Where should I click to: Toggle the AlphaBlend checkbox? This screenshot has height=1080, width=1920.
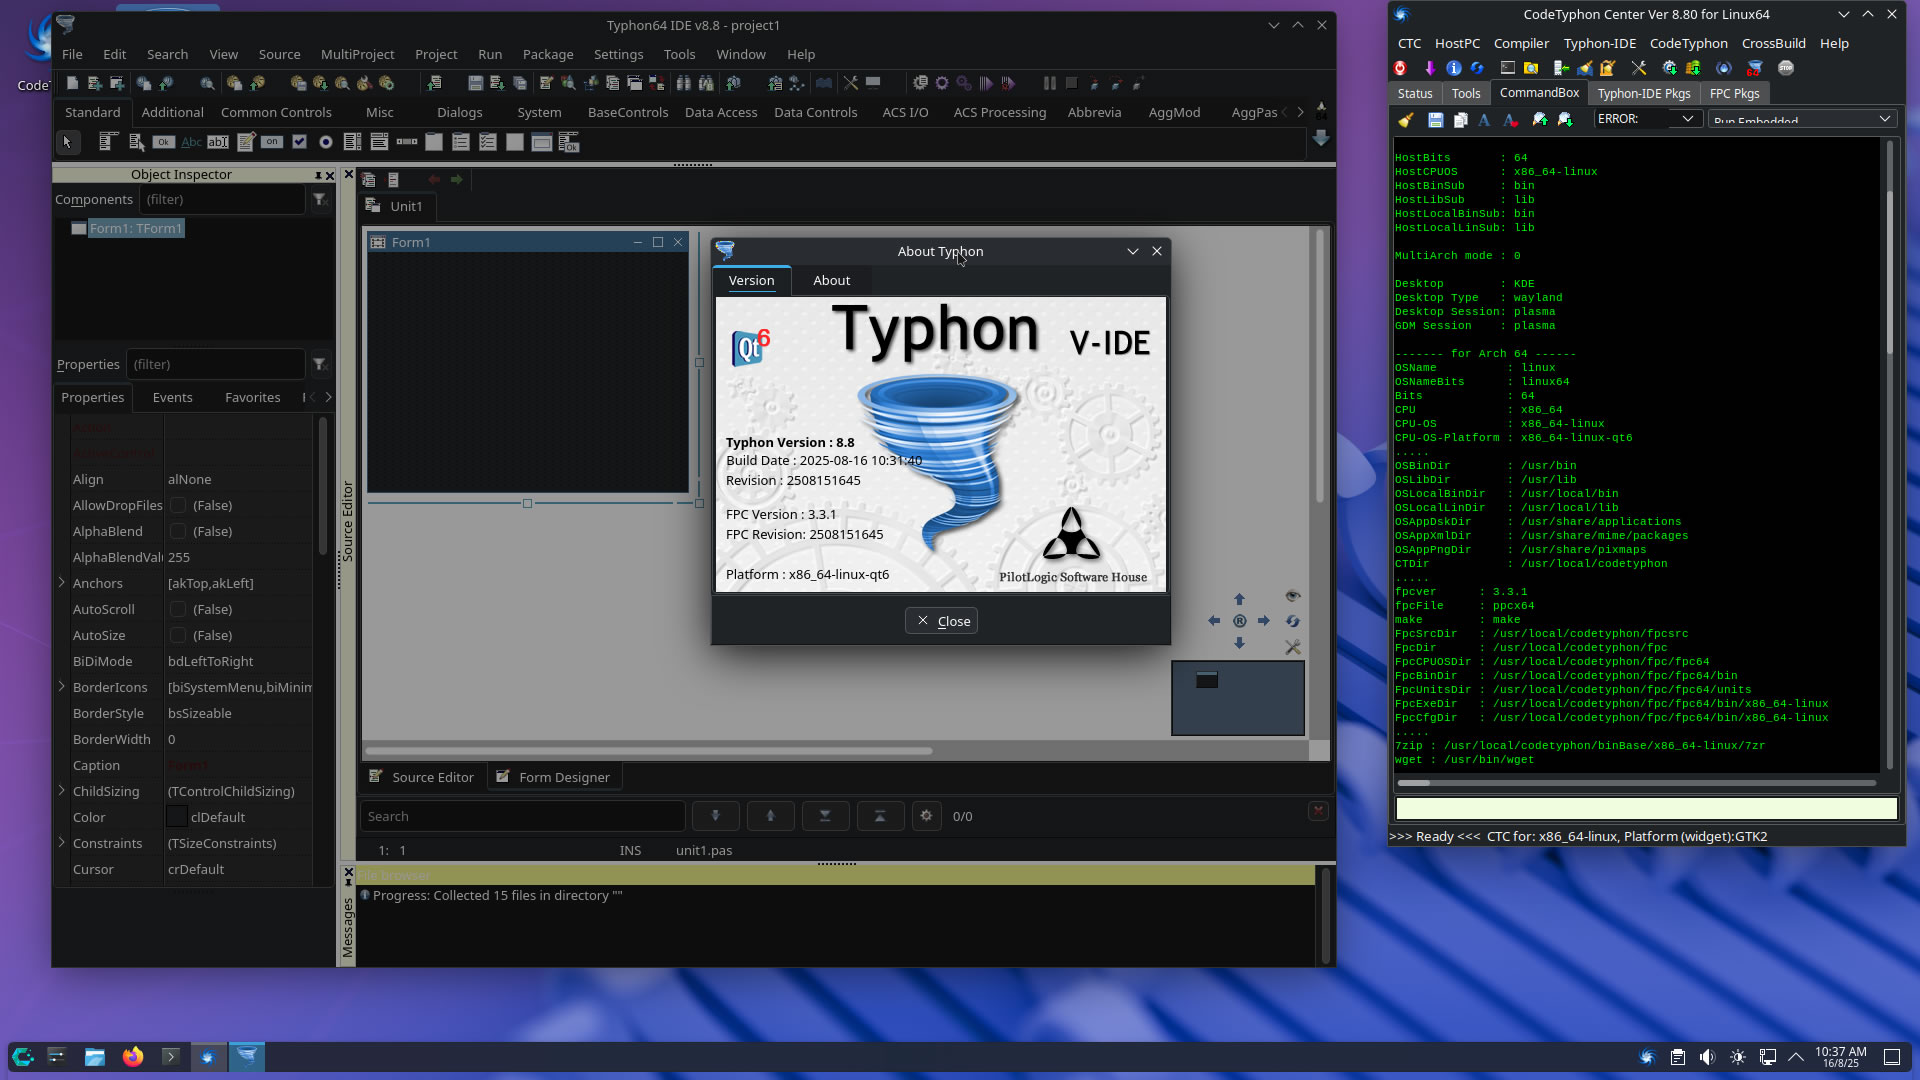point(178,531)
